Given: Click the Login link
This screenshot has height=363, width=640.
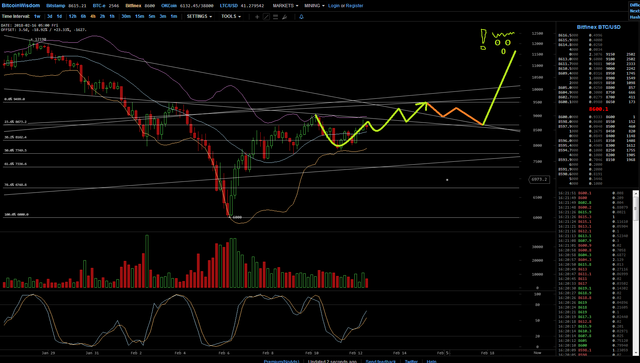Looking at the screenshot, I should [334, 6].
